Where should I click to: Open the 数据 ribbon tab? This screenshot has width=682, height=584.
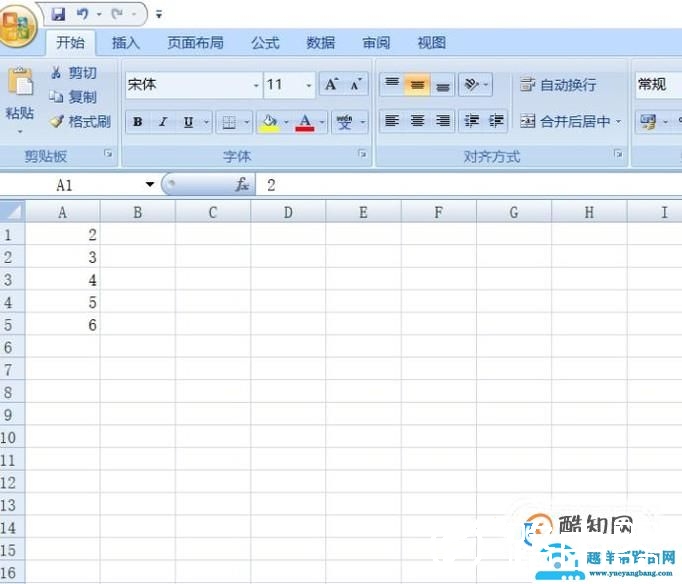point(321,43)
